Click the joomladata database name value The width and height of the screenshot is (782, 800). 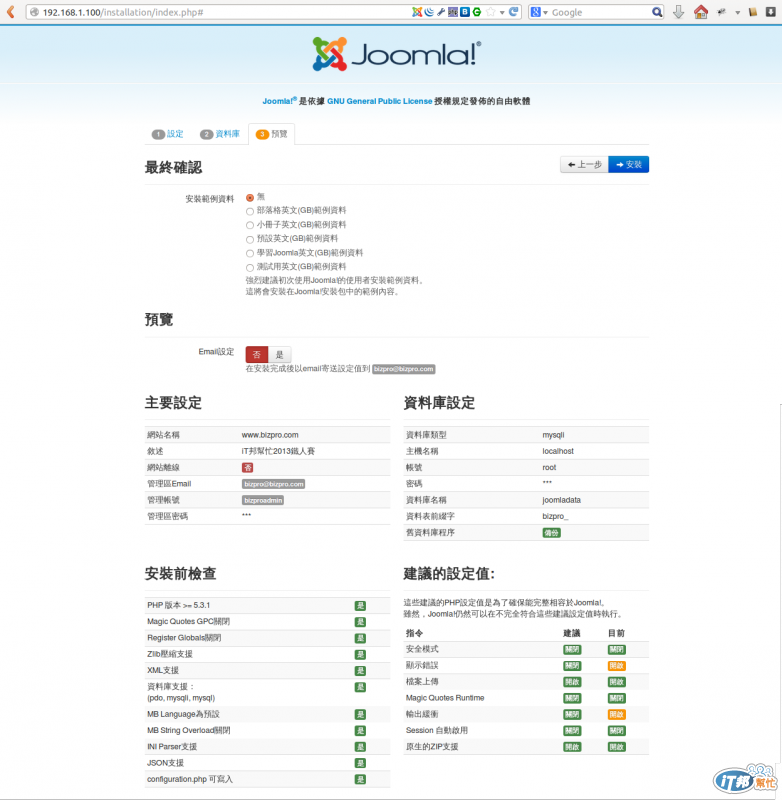tap(561, 500)
